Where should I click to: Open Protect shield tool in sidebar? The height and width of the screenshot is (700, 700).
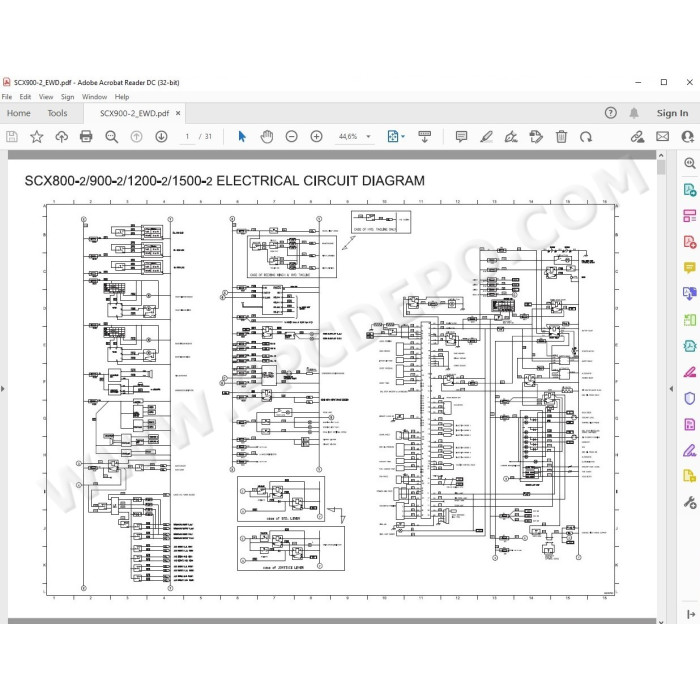[x=690, y=398]
